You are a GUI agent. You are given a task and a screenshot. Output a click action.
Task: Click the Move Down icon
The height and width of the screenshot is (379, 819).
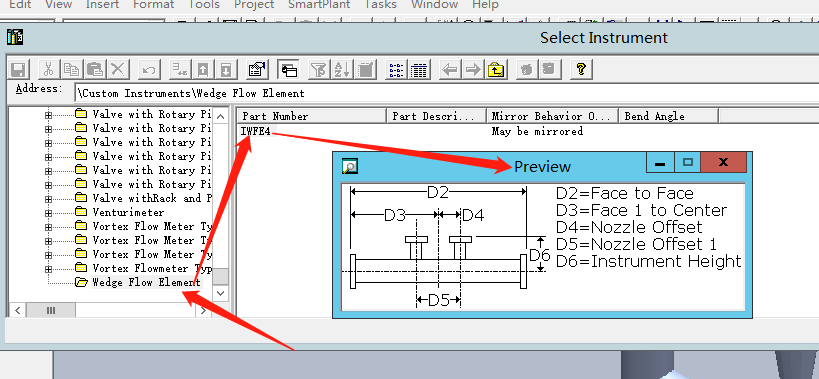(226, 69)
